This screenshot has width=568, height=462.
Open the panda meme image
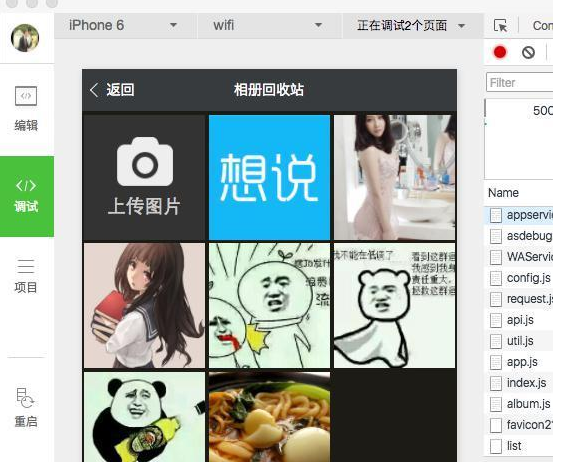[144, 417]
